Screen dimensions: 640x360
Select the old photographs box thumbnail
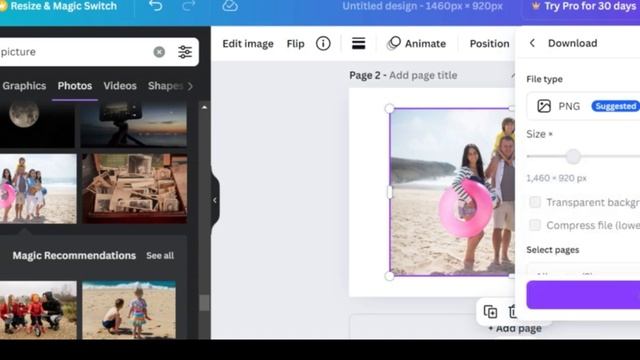point(135,189)
